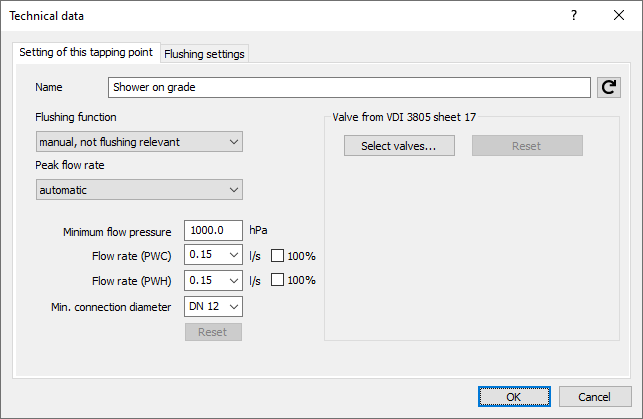643x419 pixels.
Task: Click Reset below Min. connection diameter
Action: click(213, 332)
